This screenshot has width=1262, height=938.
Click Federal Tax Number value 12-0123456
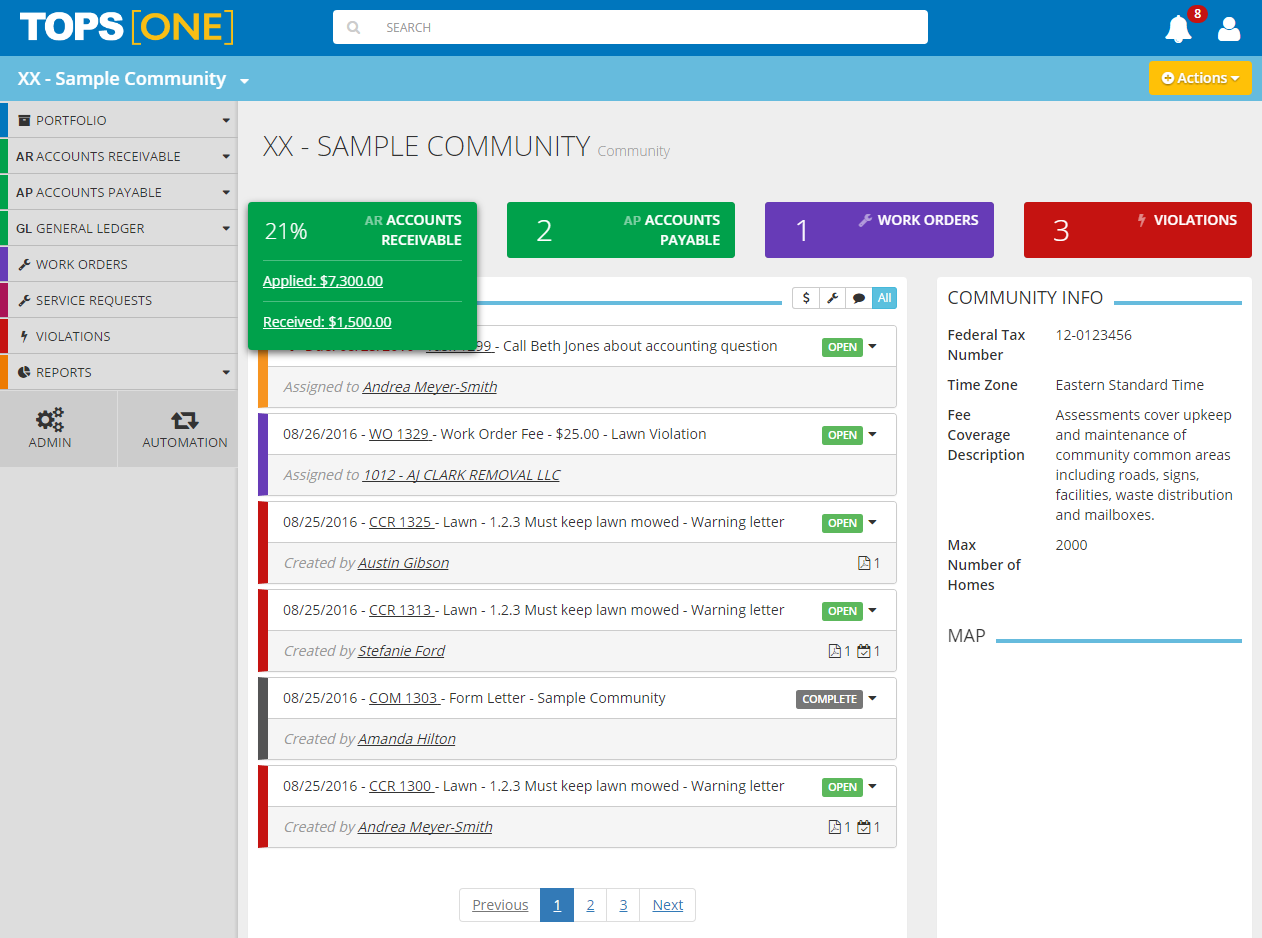coord(1094,335)
